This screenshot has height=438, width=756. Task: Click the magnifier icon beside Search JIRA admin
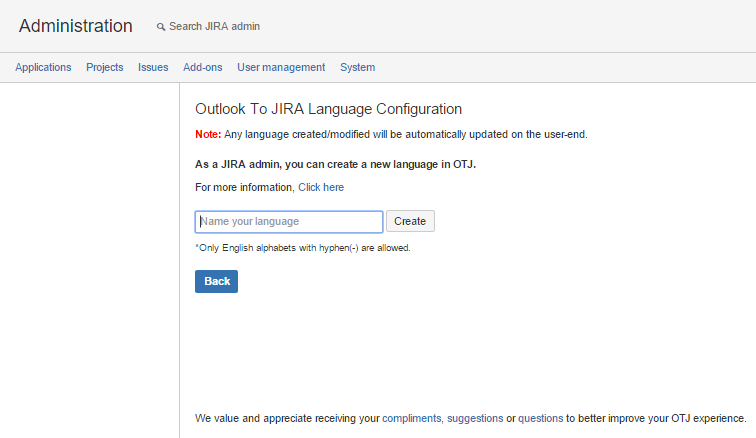click(161, 27)
